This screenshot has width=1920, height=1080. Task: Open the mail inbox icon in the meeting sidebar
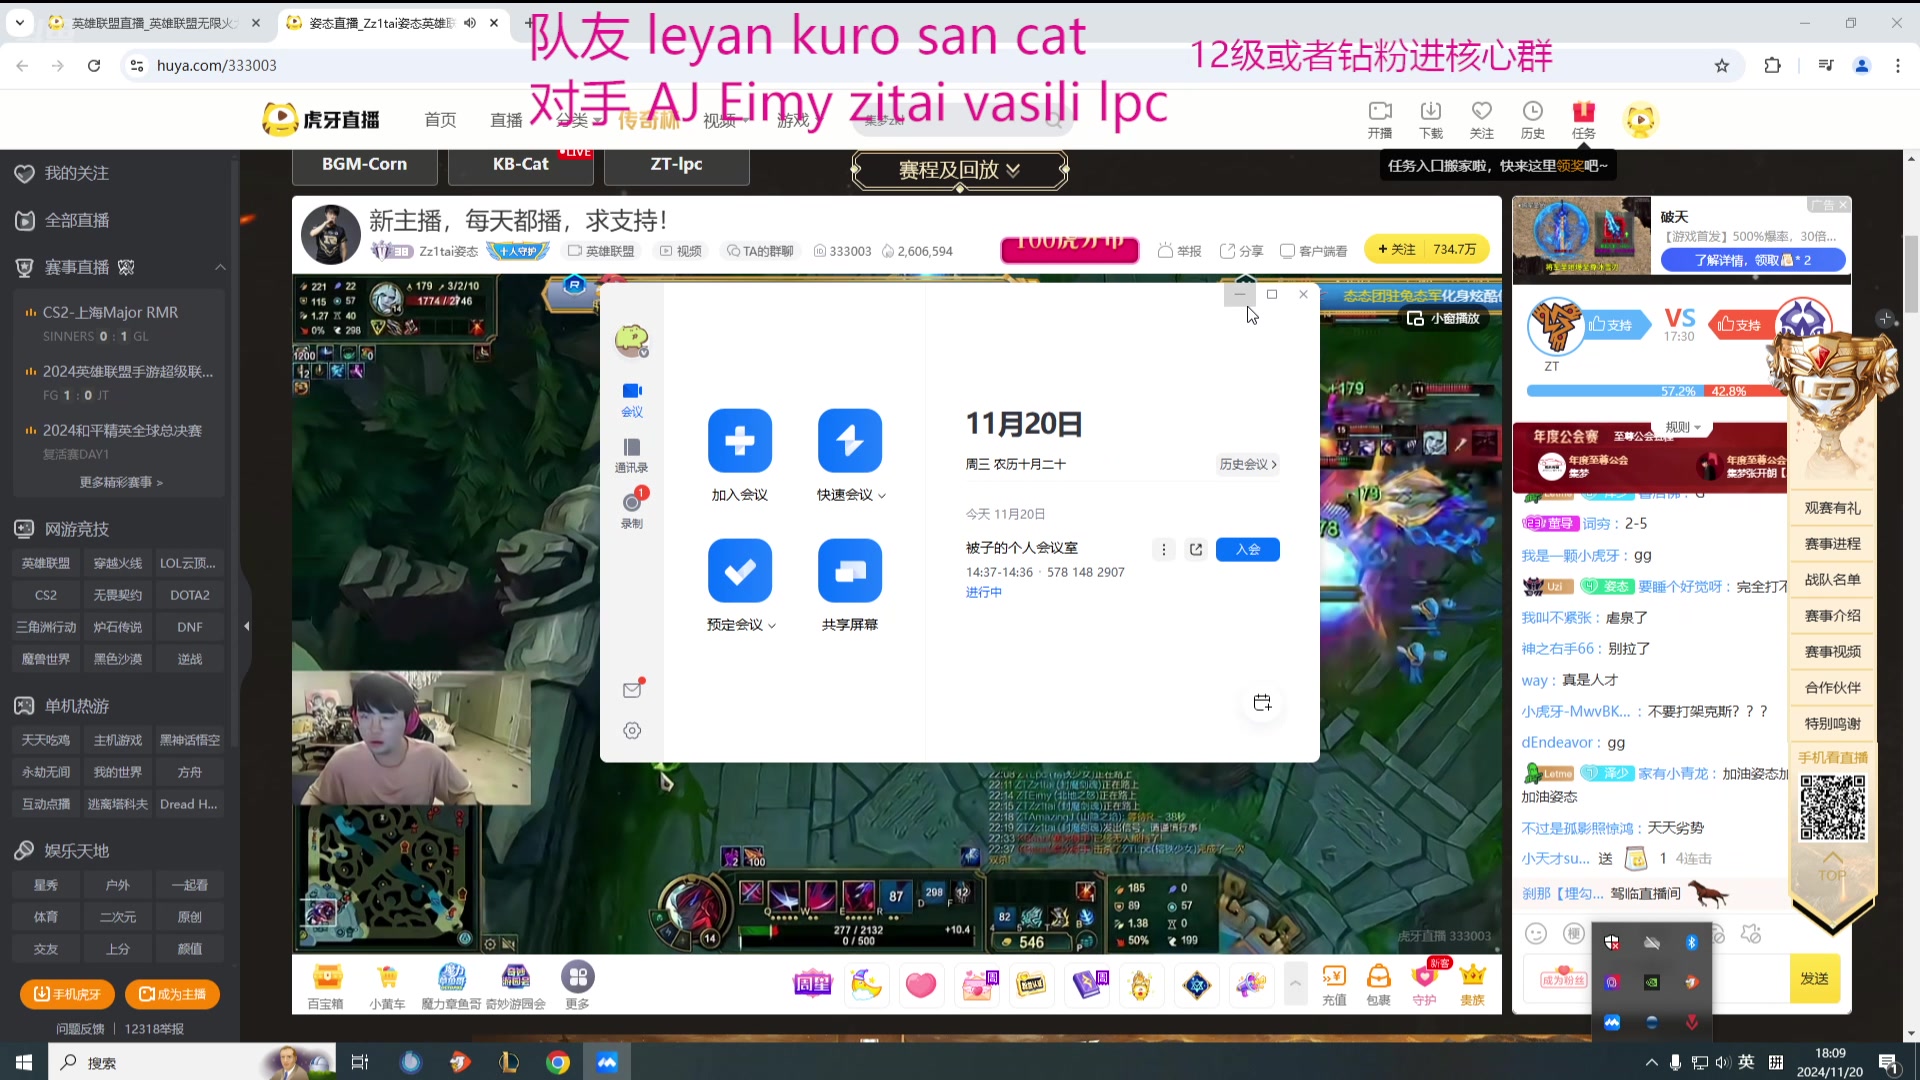tap(632, 689)
